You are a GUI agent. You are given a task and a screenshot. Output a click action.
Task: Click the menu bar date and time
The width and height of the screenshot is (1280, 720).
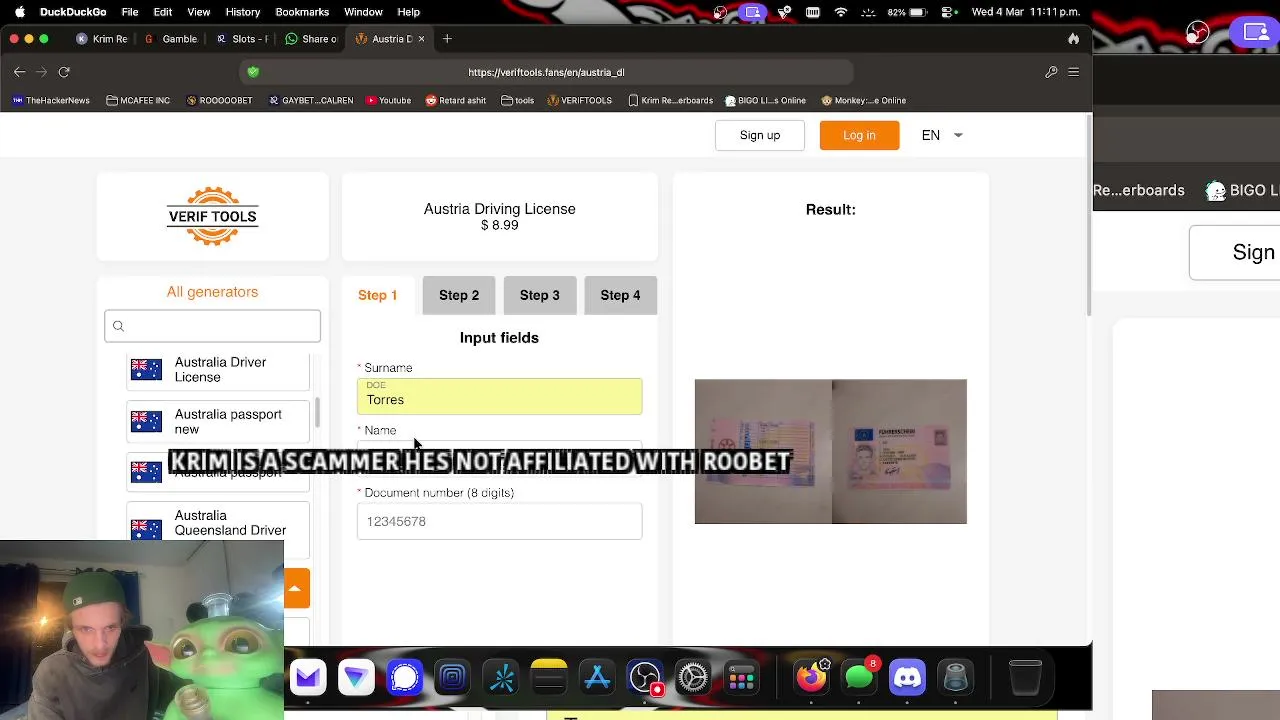click(1025, 12)
